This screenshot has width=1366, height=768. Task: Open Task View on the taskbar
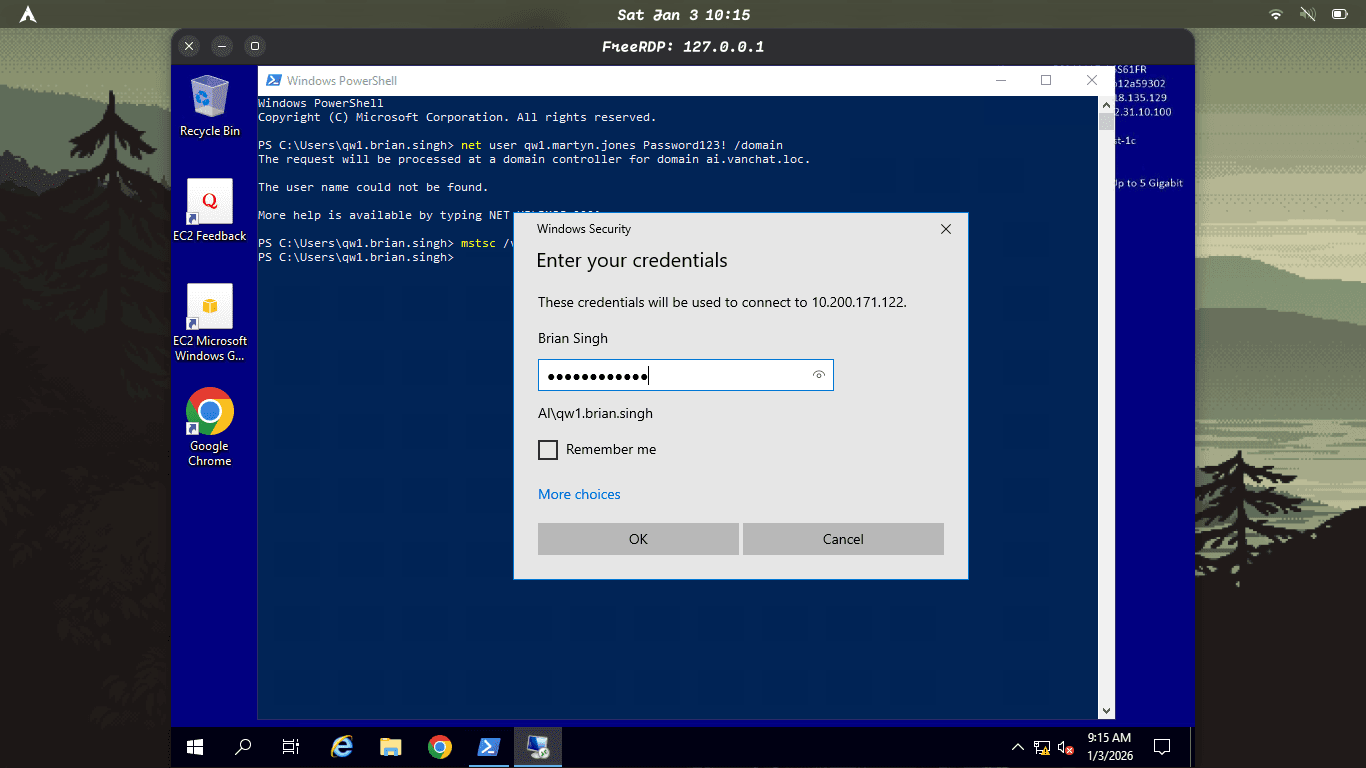291,747
